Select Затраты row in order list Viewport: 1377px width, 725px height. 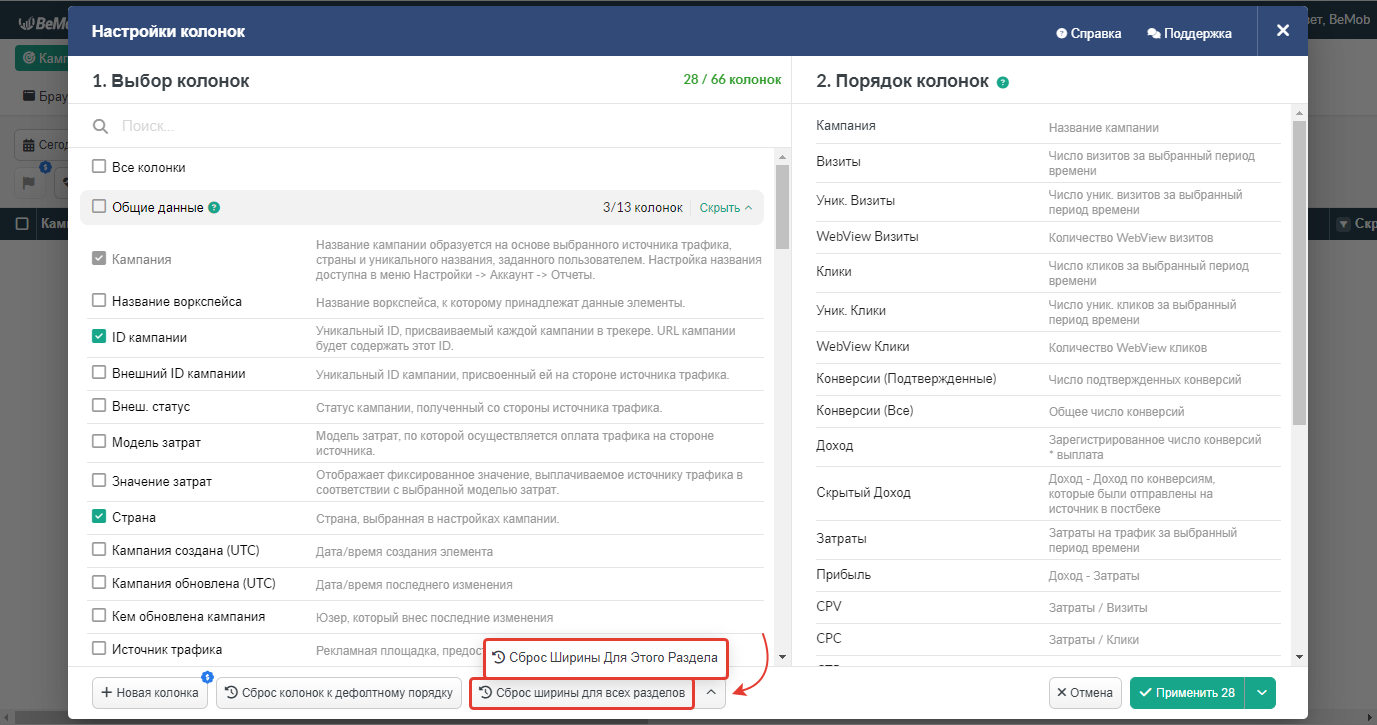(x=1048, y=539)
